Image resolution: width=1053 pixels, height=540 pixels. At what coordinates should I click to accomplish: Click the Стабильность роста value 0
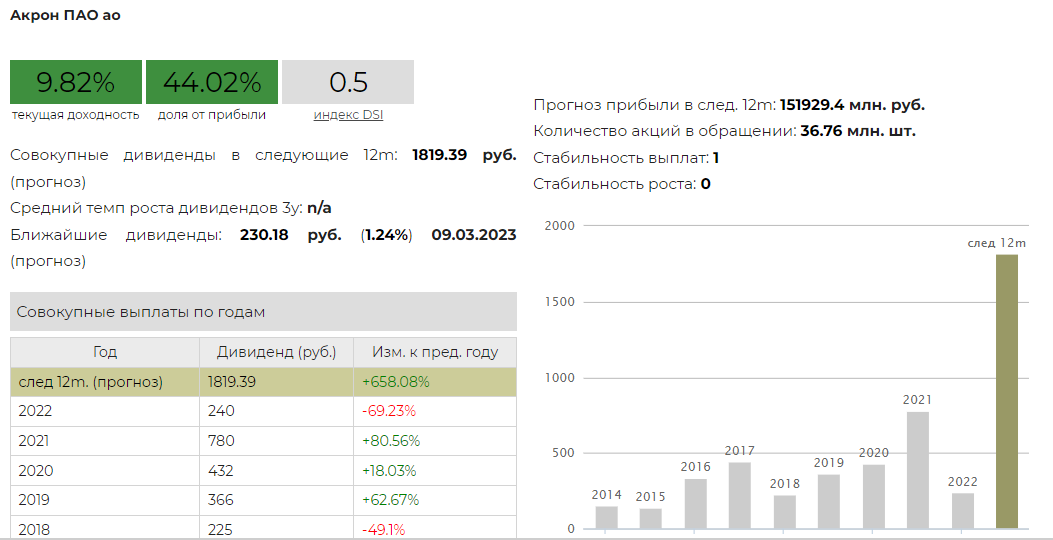pos(705,184)
